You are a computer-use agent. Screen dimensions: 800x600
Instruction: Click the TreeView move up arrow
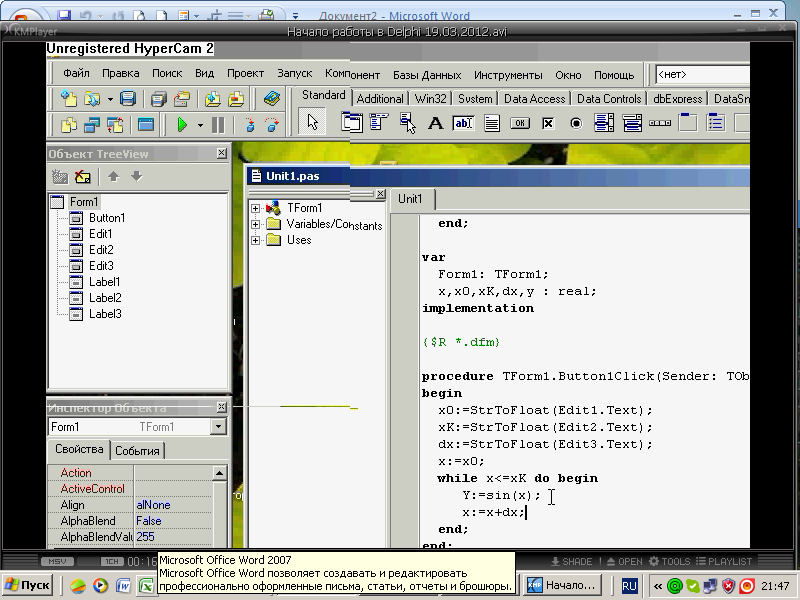[113, 177]
